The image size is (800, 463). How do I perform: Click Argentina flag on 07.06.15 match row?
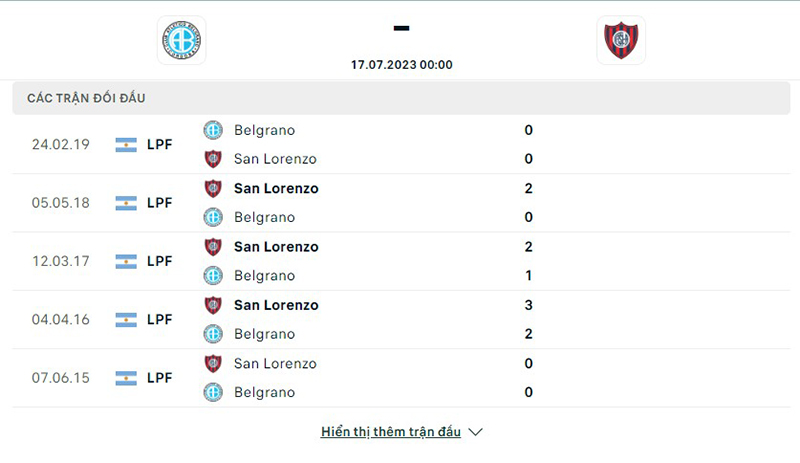click(x=126, y=378)
